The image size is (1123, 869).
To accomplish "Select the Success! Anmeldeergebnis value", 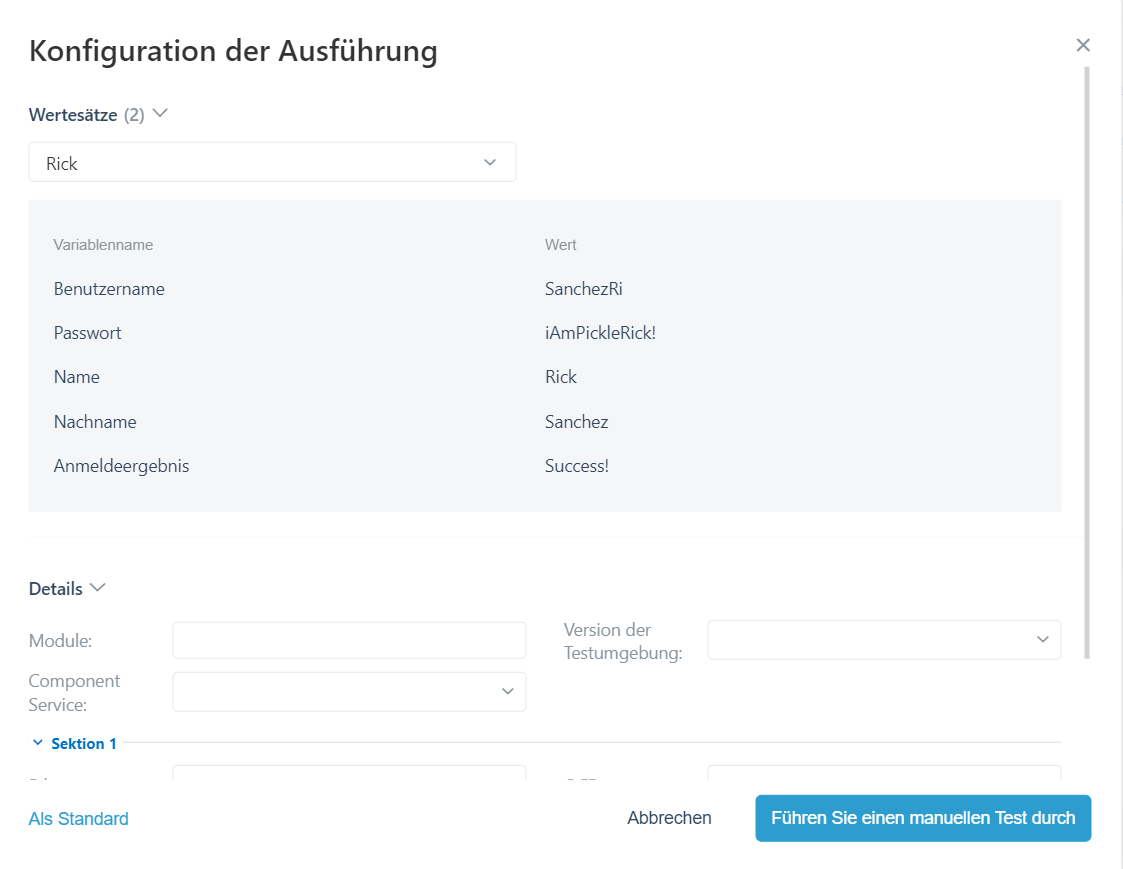I will pyautogui.click(x=576, y=466).
